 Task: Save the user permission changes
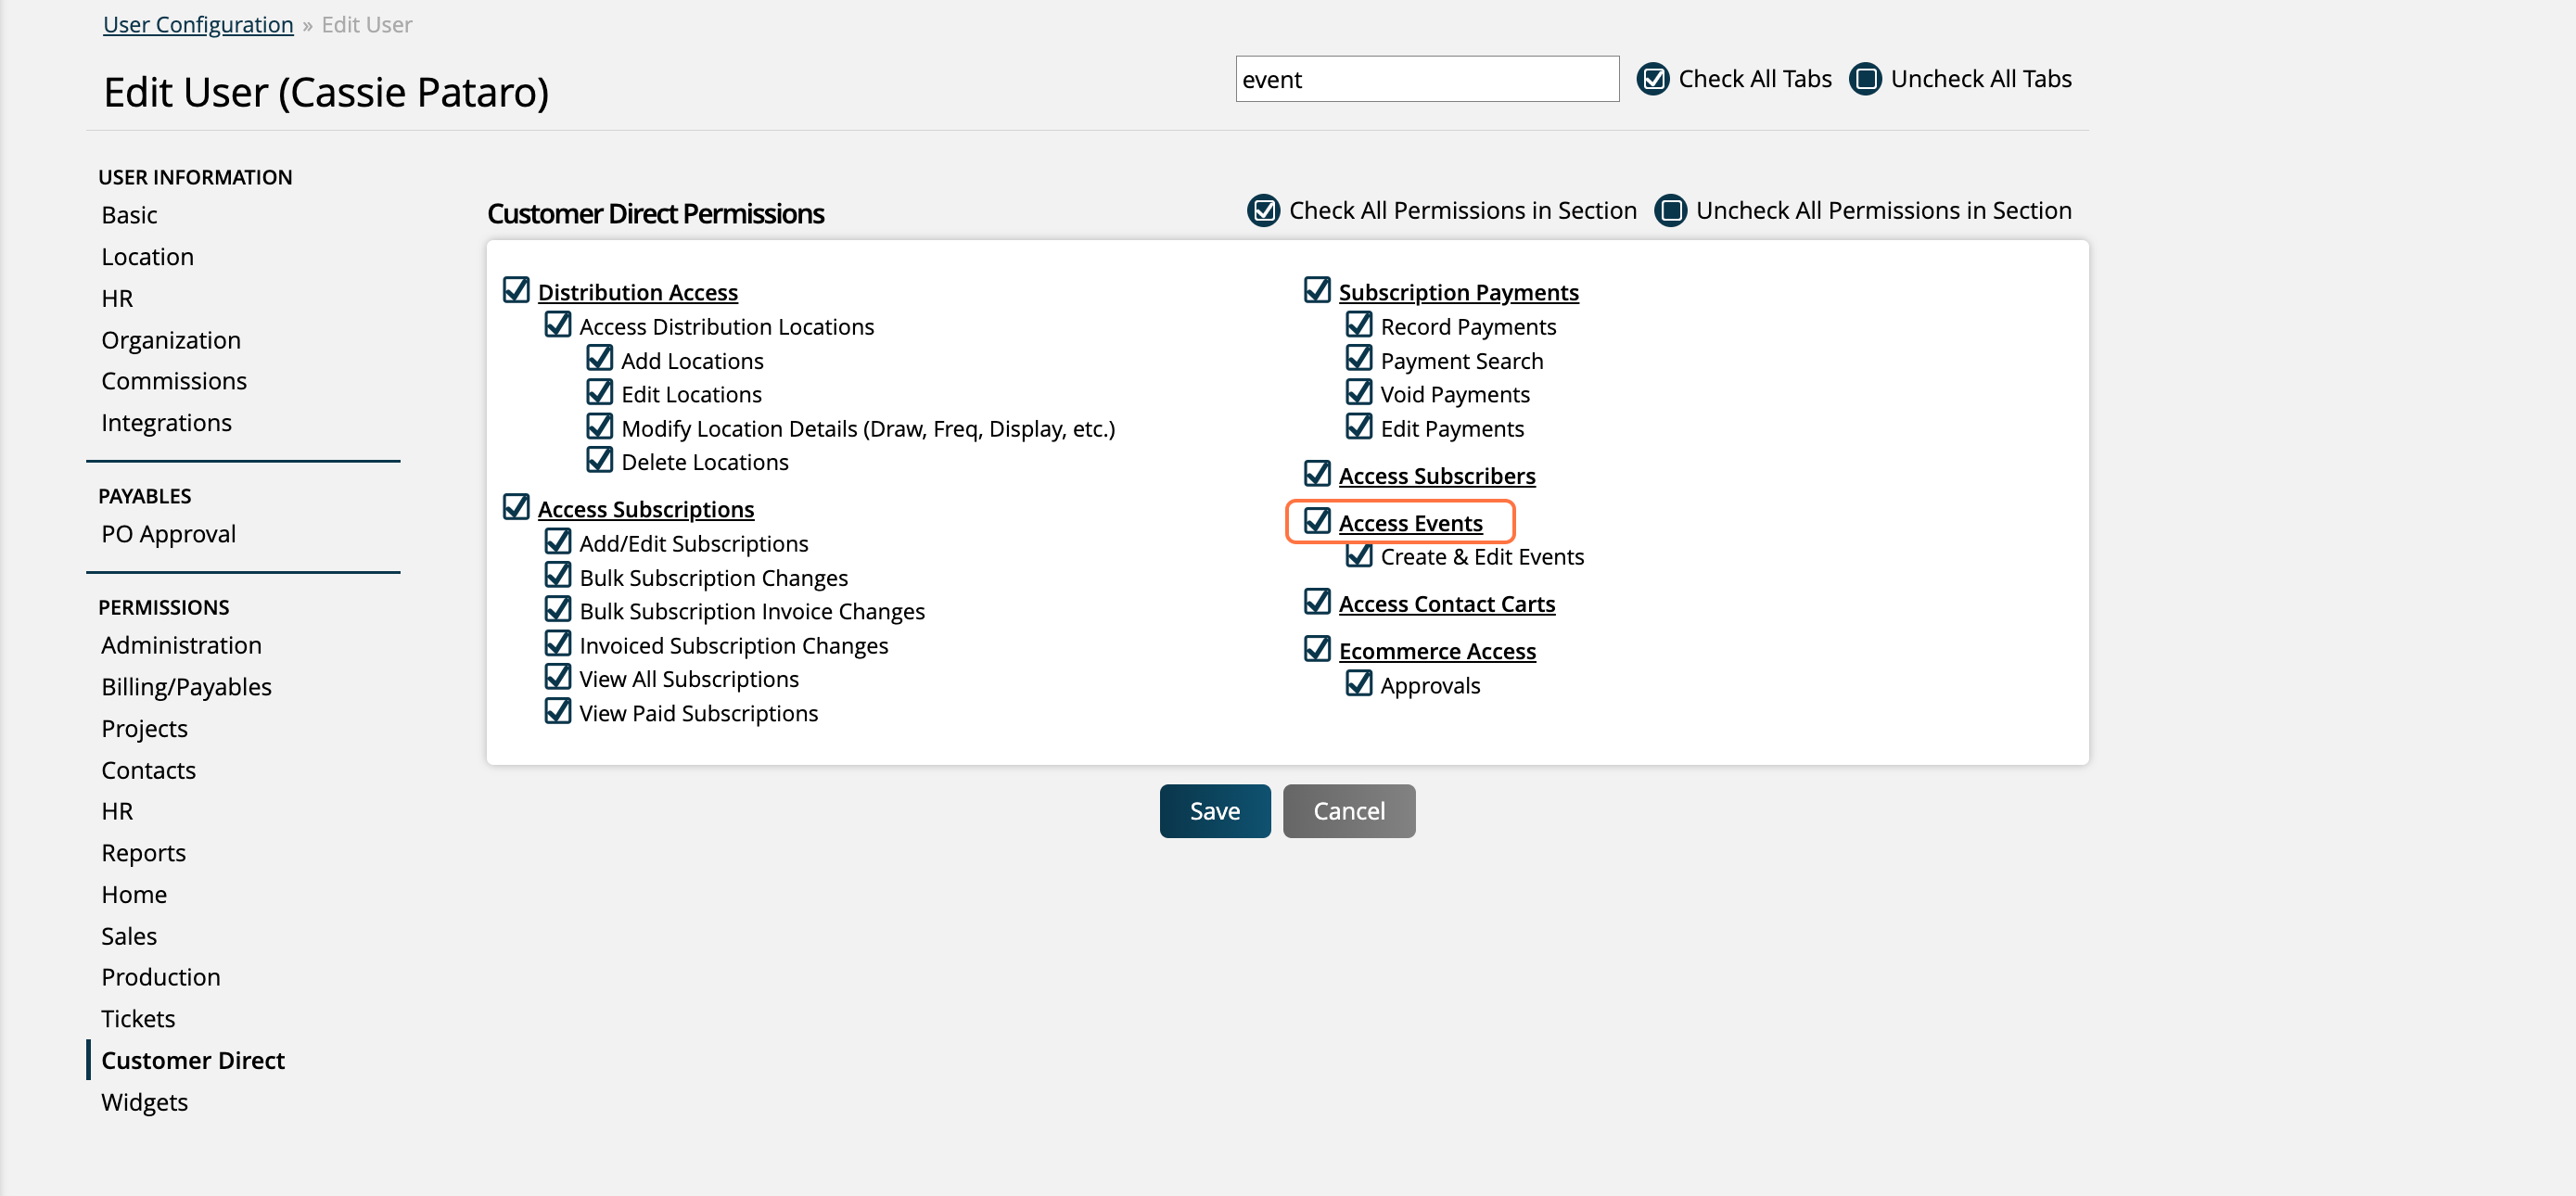[x=1215, y=811]
